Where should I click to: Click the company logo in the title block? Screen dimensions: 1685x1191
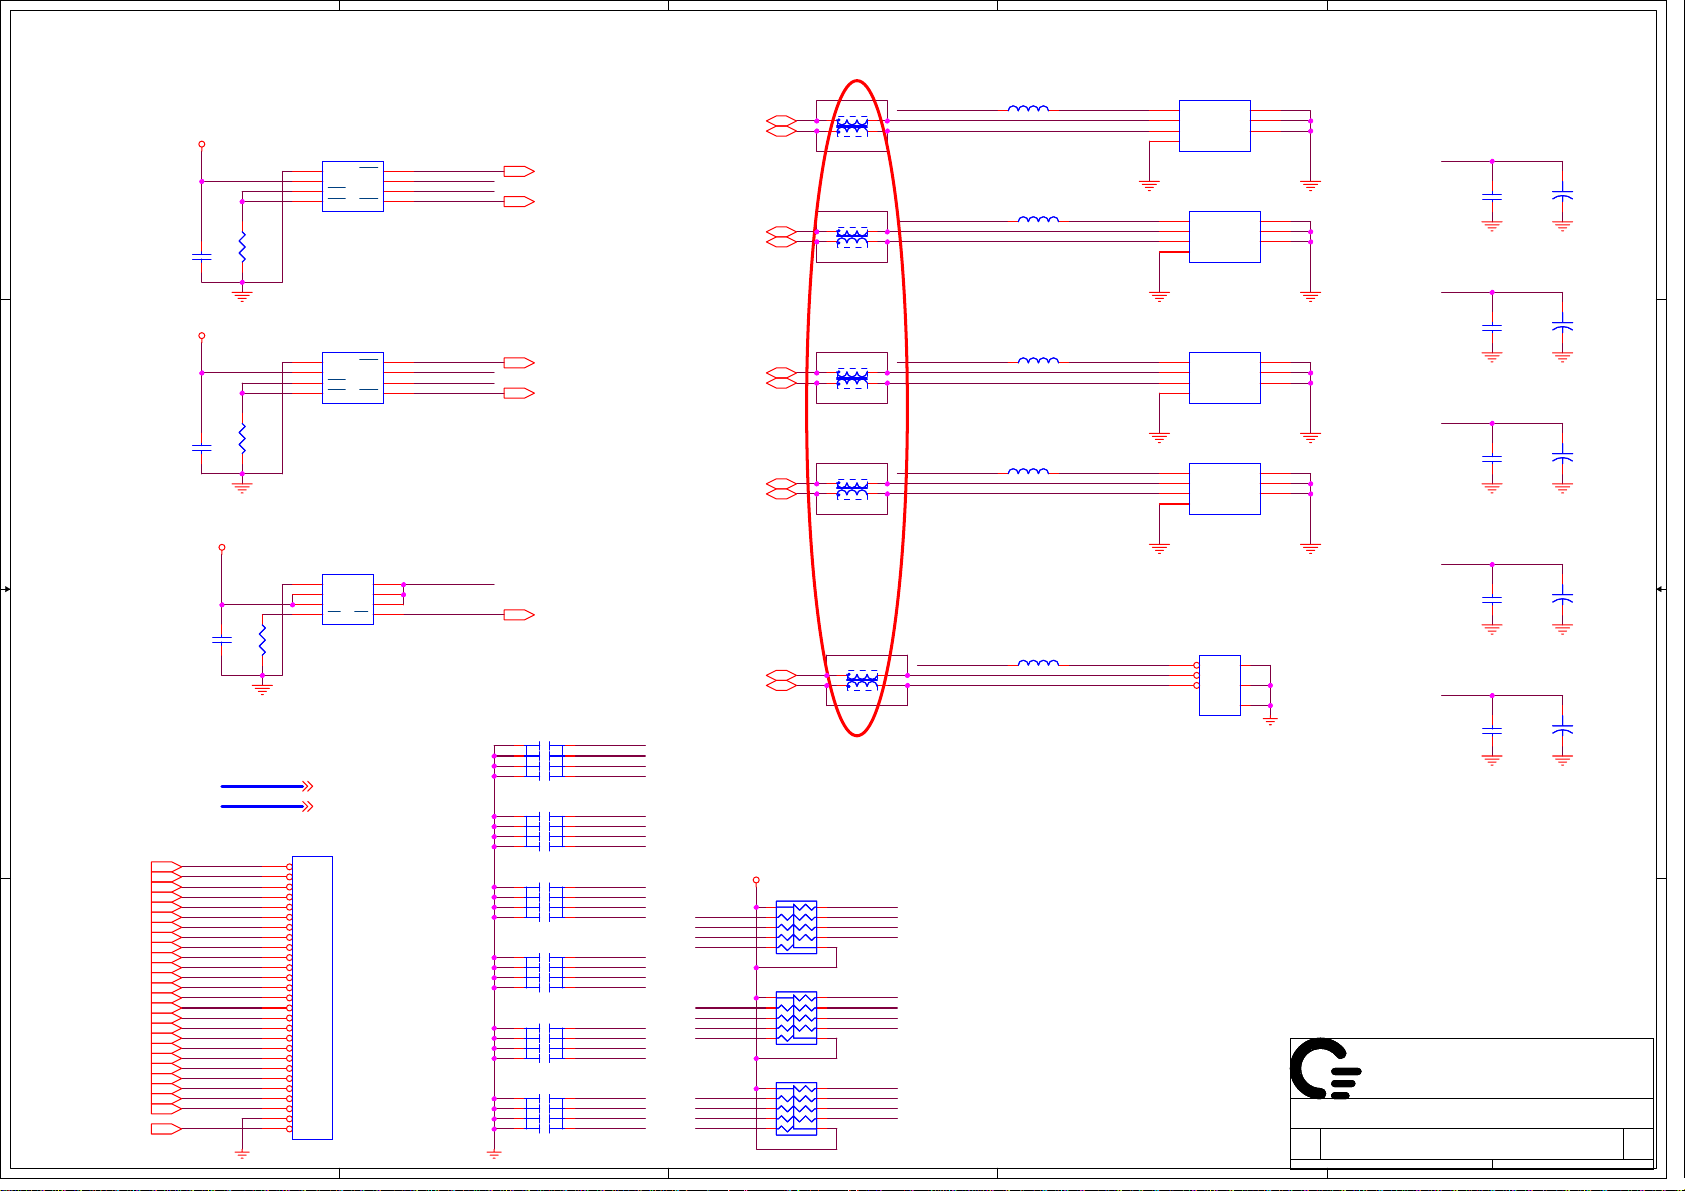[1325, 1069]
